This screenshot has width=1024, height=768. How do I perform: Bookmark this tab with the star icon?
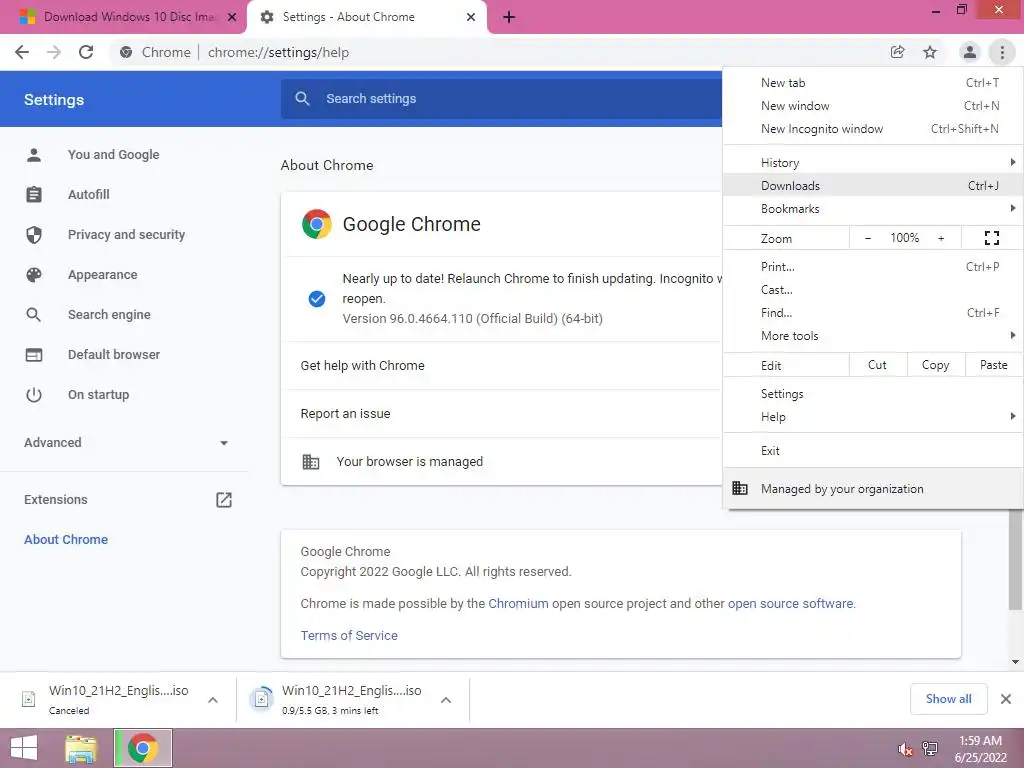(930, 52)
